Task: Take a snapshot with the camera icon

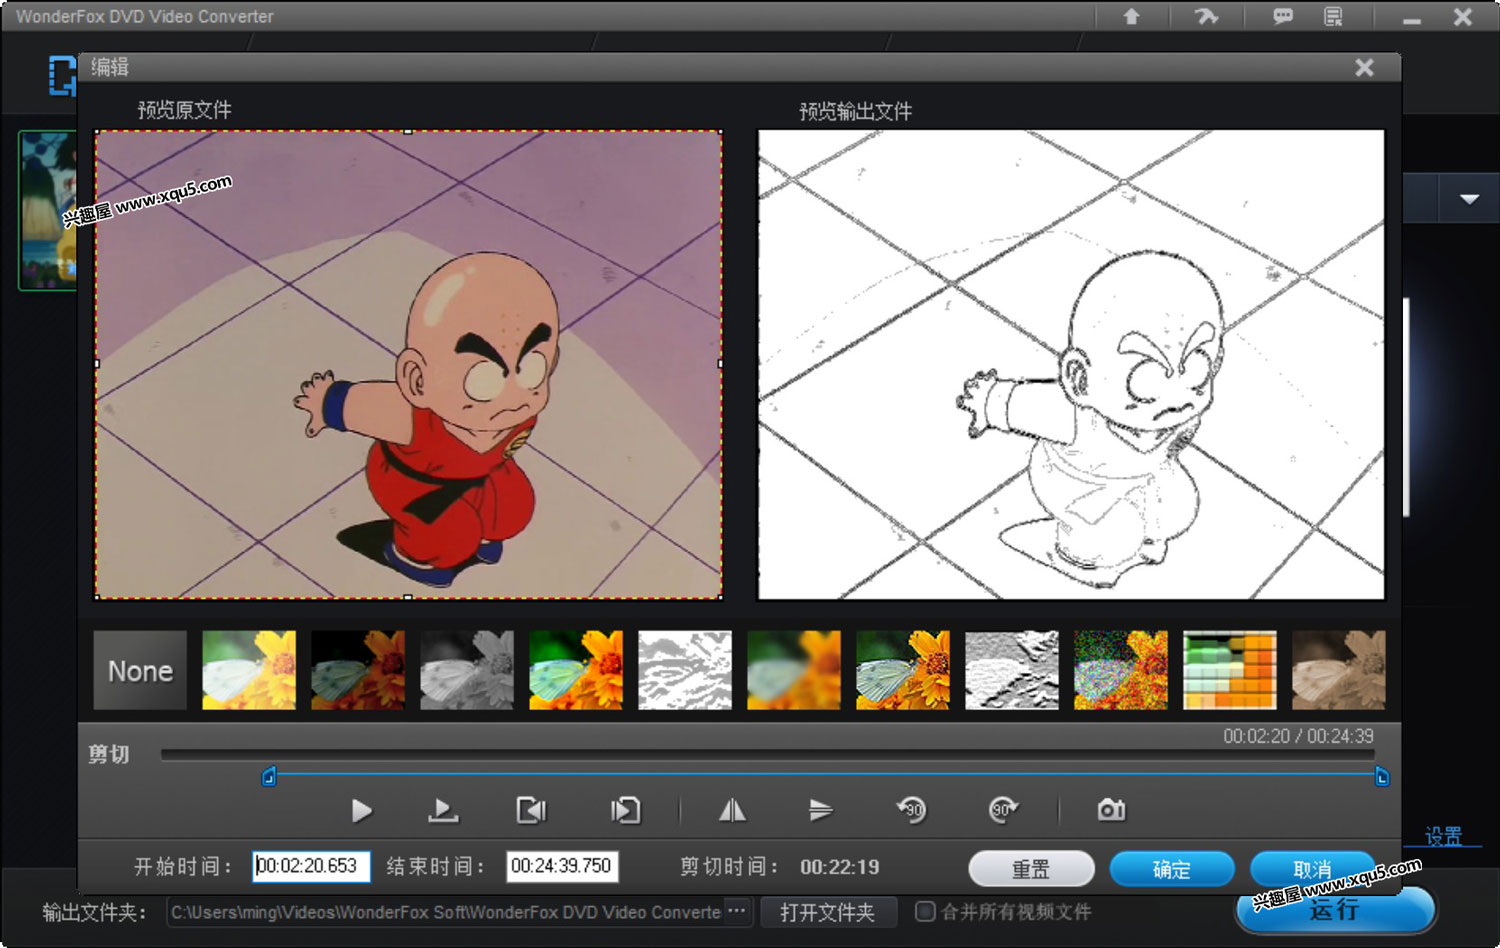Action: coord(1111,810)
